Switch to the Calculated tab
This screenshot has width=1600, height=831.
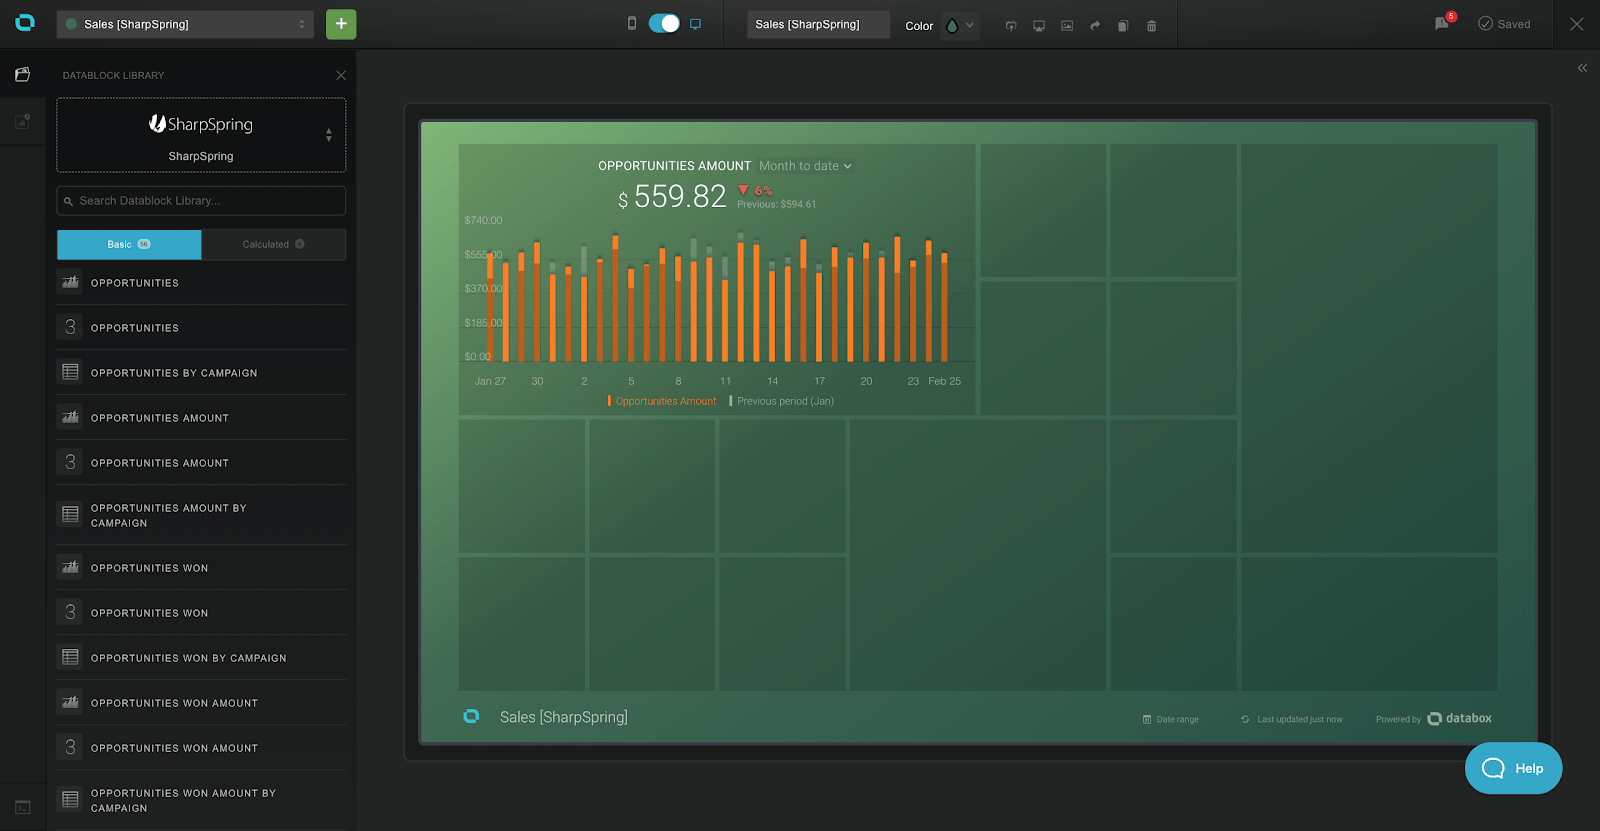(273, 244)
